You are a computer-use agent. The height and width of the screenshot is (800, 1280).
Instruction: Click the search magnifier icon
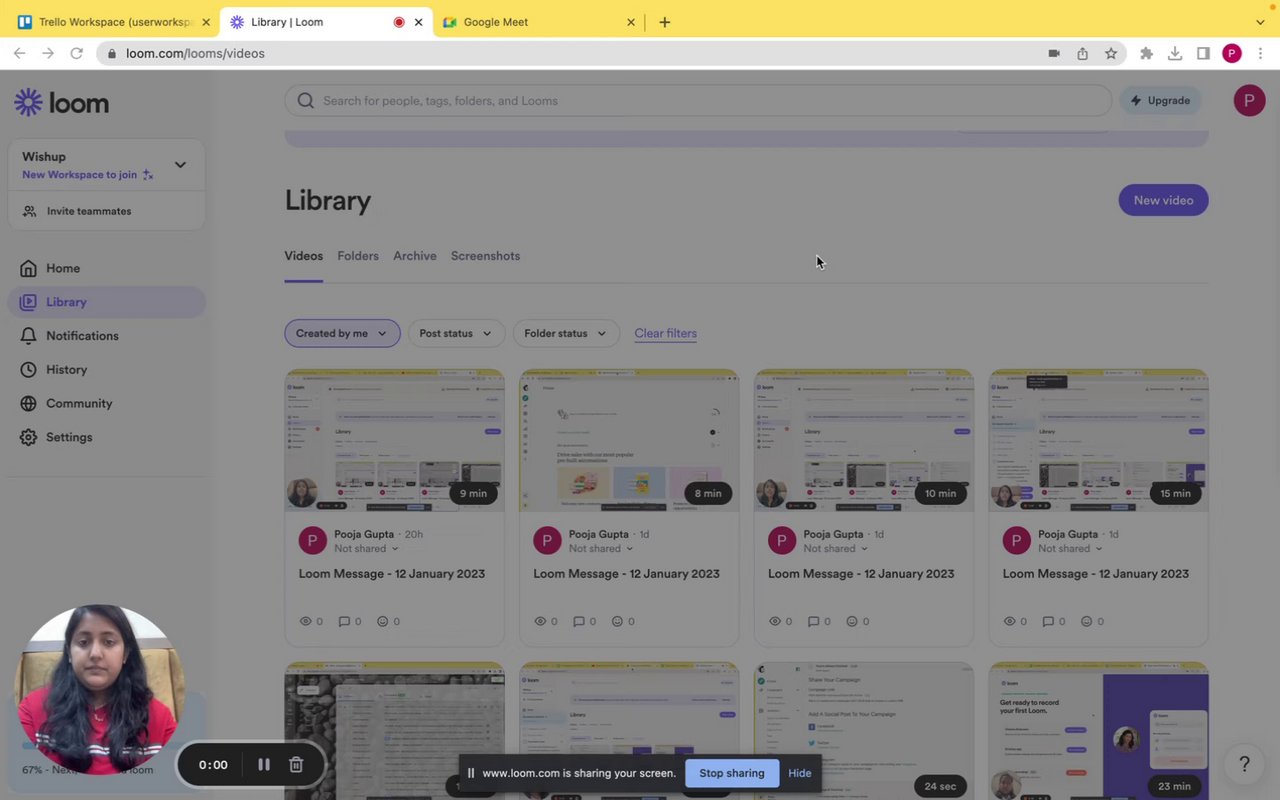(x=306, y=100)
